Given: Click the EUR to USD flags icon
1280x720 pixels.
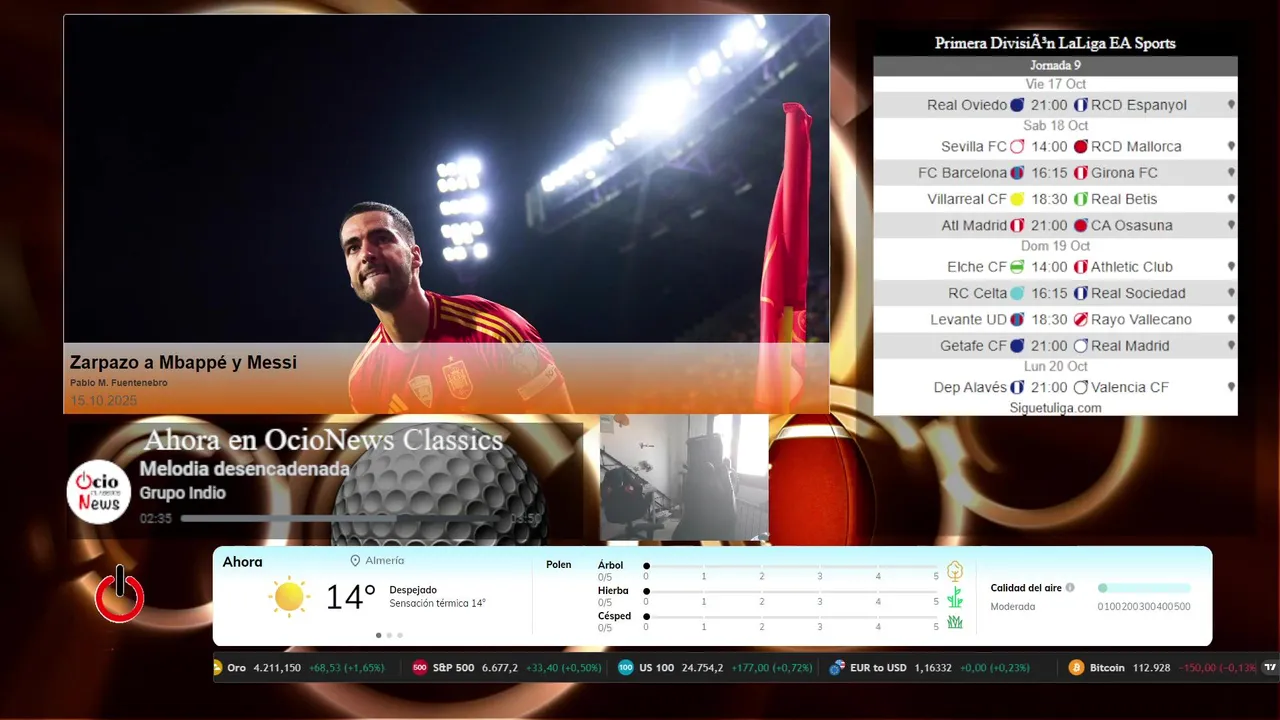Looking at the screenshot, I should tap(837, 668).
